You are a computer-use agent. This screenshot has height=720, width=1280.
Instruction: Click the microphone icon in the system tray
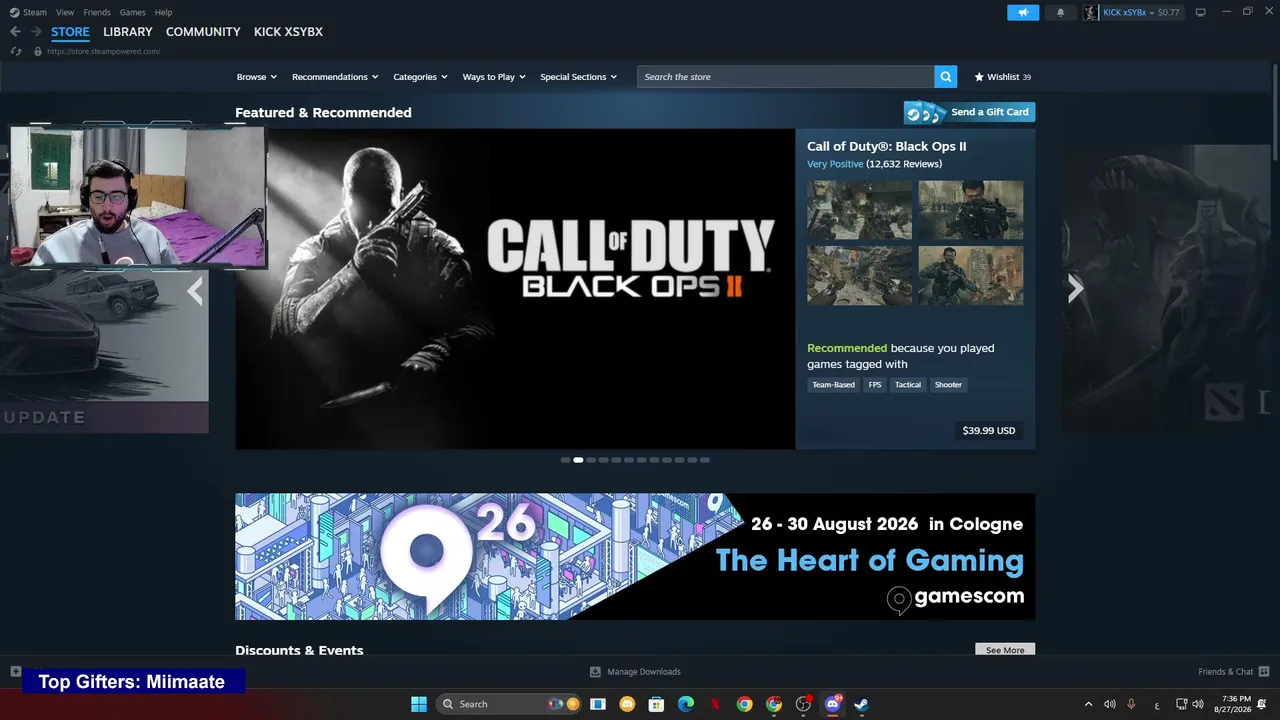(1131, 704)
